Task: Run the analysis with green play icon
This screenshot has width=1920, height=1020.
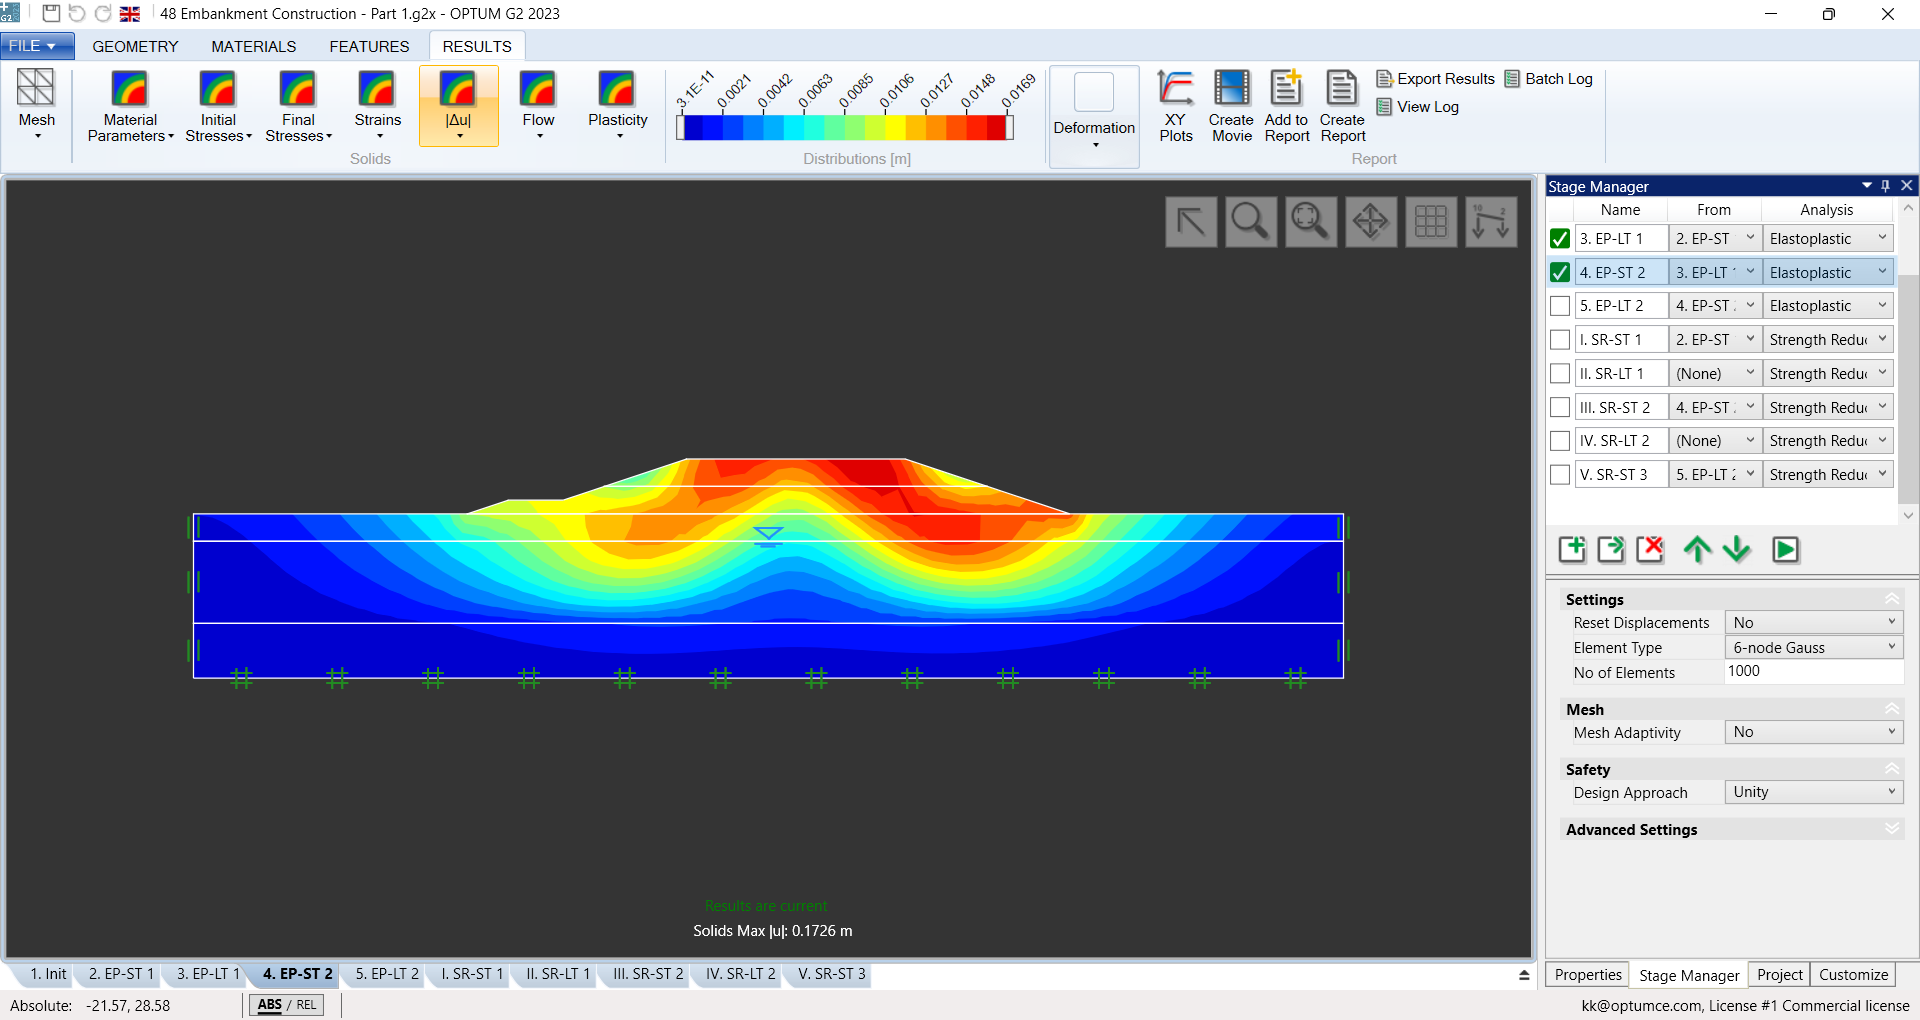Action: click(x=1785, y=549)
